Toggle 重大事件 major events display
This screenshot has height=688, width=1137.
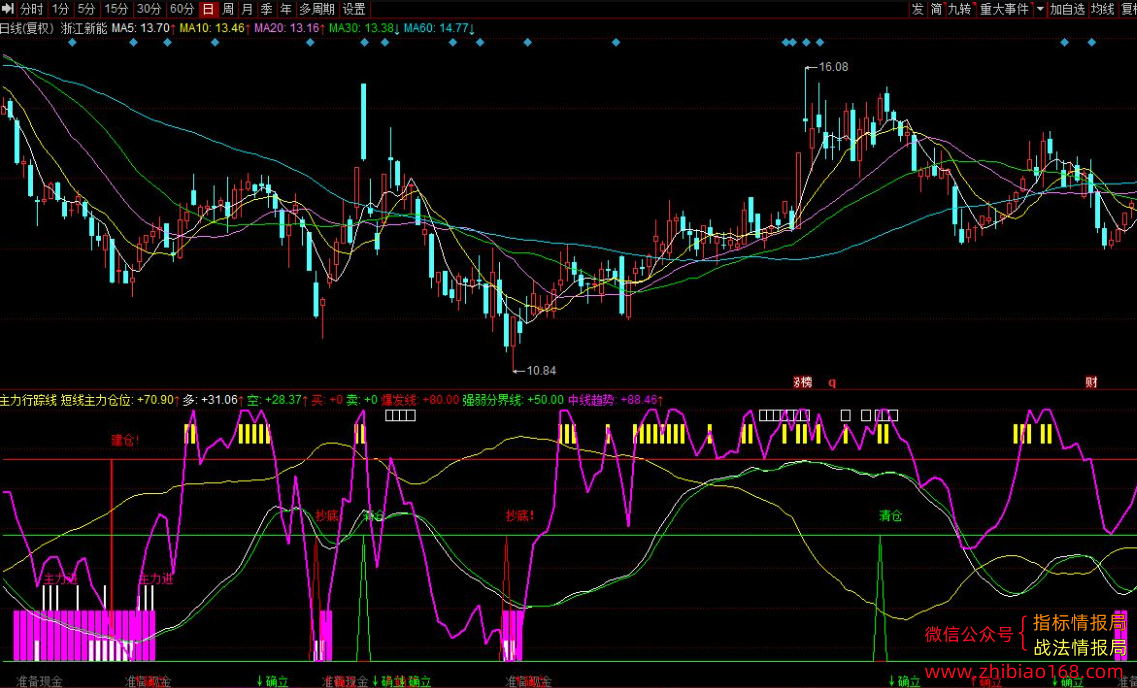tap(1004, 9)
